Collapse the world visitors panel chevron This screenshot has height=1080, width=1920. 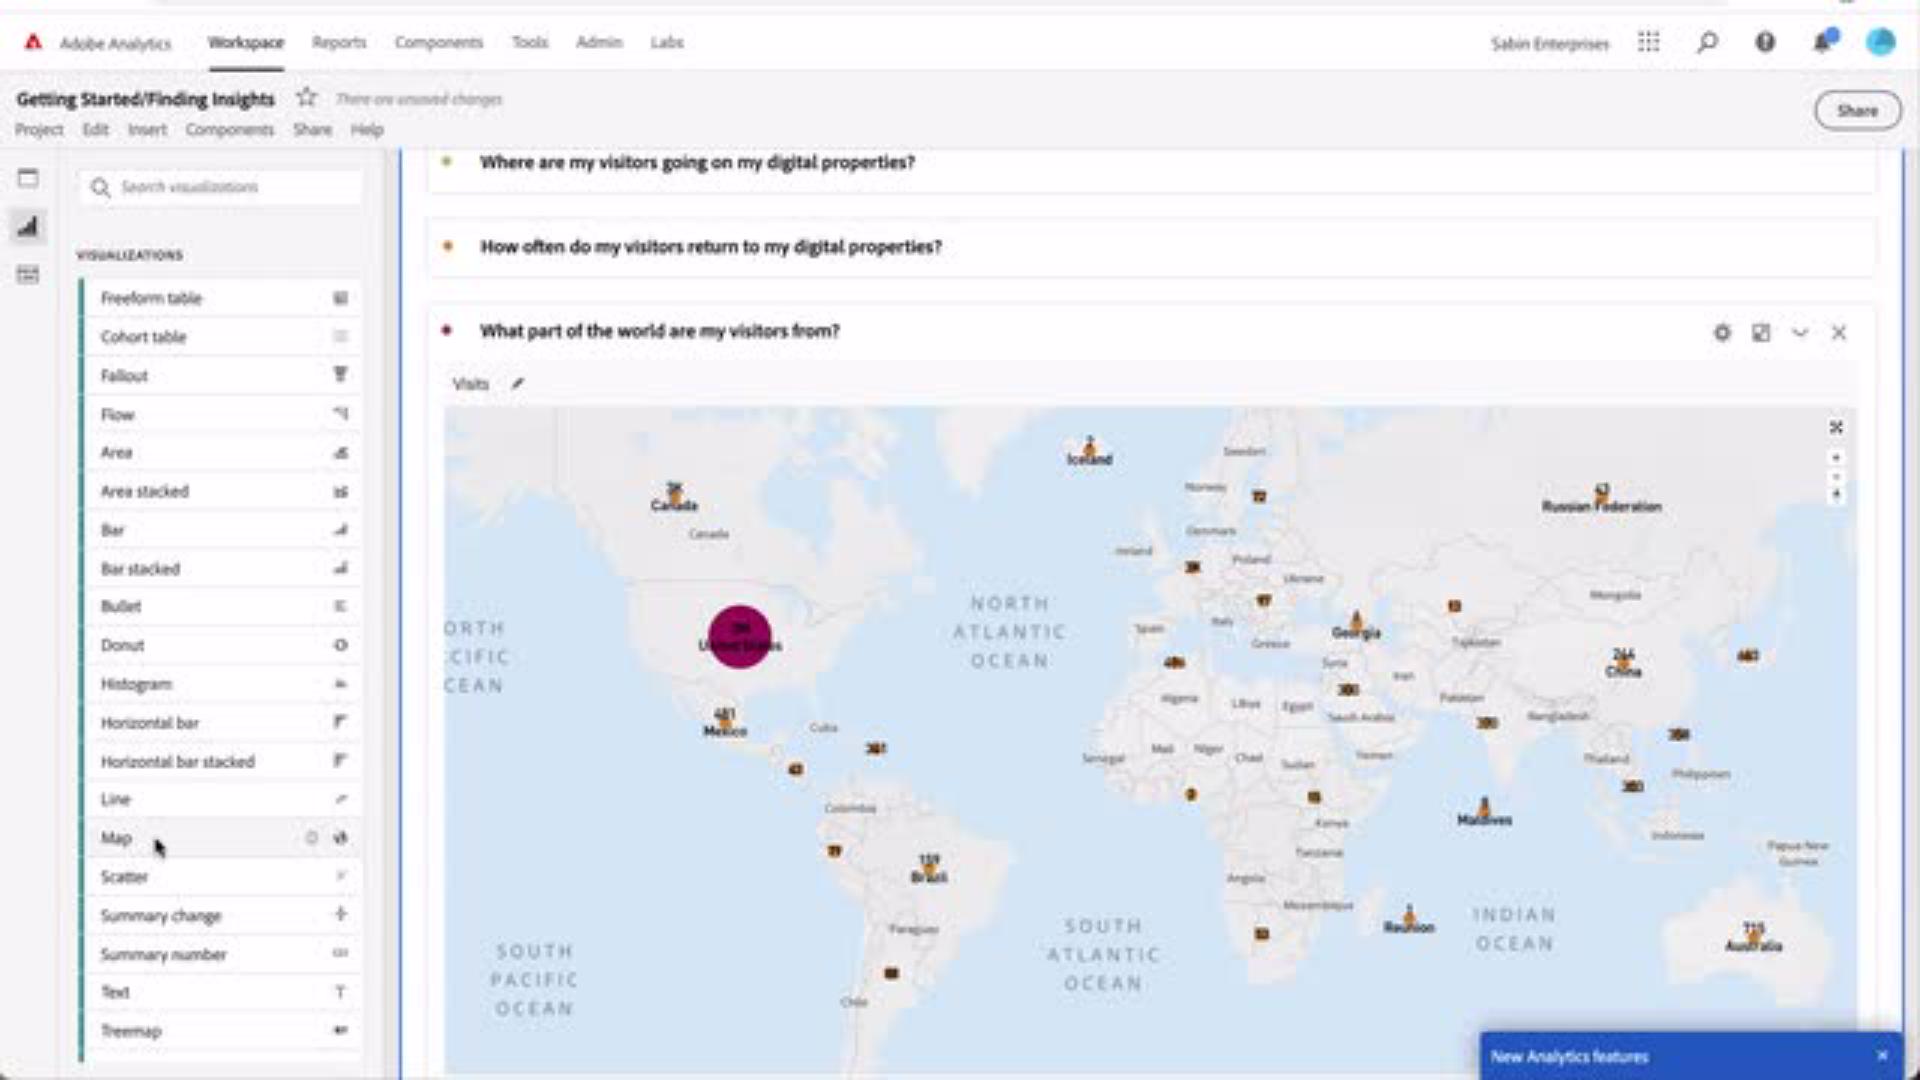pyautogui.click(x=1800, y=333)
